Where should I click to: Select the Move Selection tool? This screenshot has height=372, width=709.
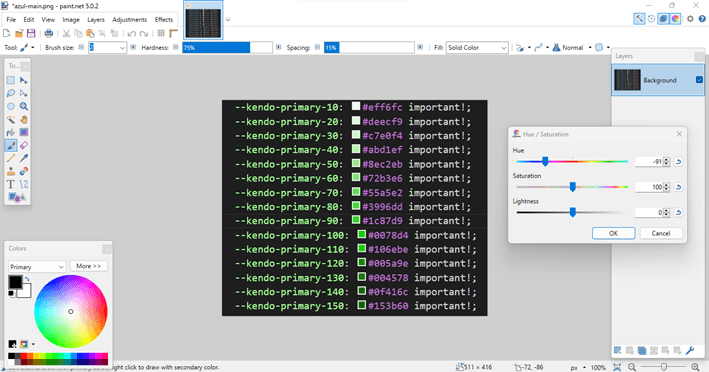pos(24,94)
